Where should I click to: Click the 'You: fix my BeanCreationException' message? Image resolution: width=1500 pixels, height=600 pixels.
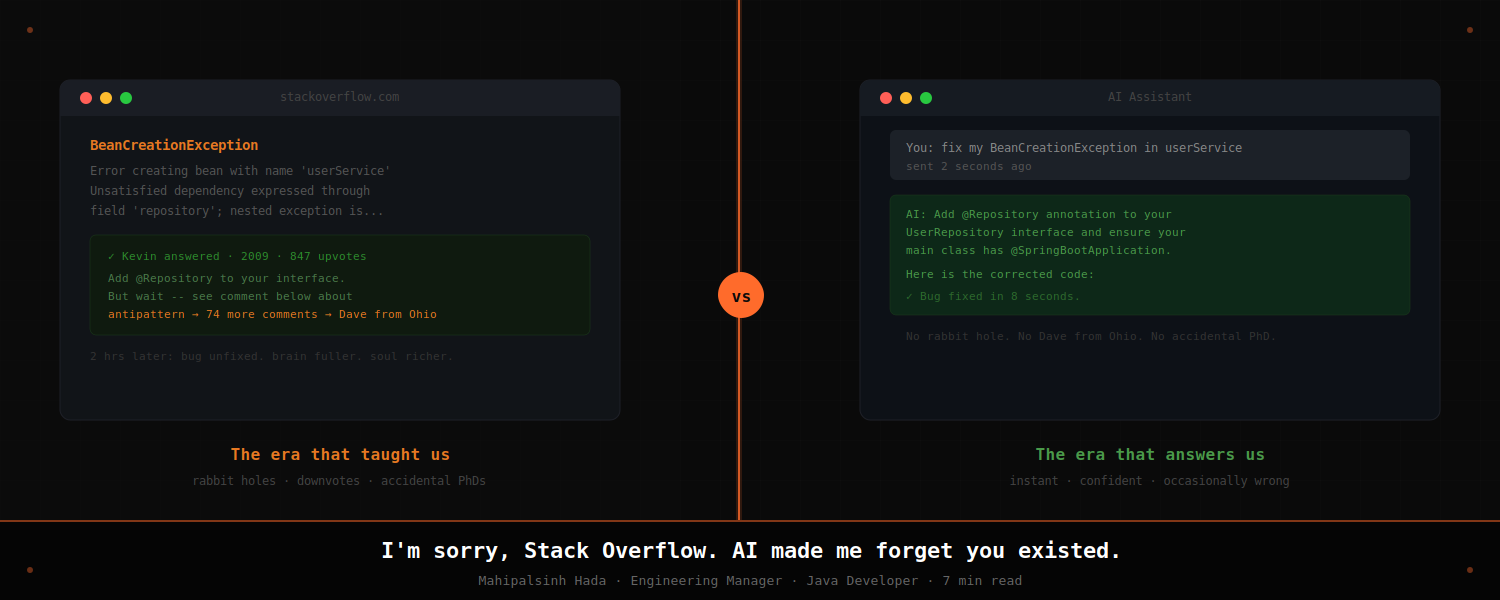point(1074,148)
